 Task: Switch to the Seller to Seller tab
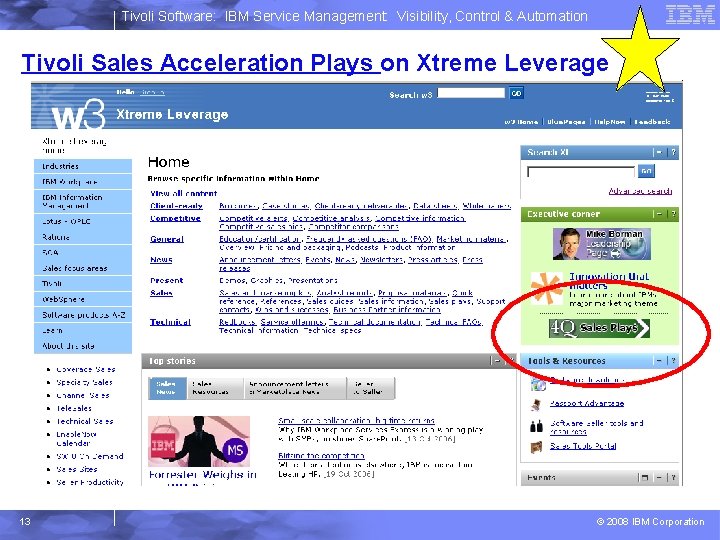coord(371,388)
